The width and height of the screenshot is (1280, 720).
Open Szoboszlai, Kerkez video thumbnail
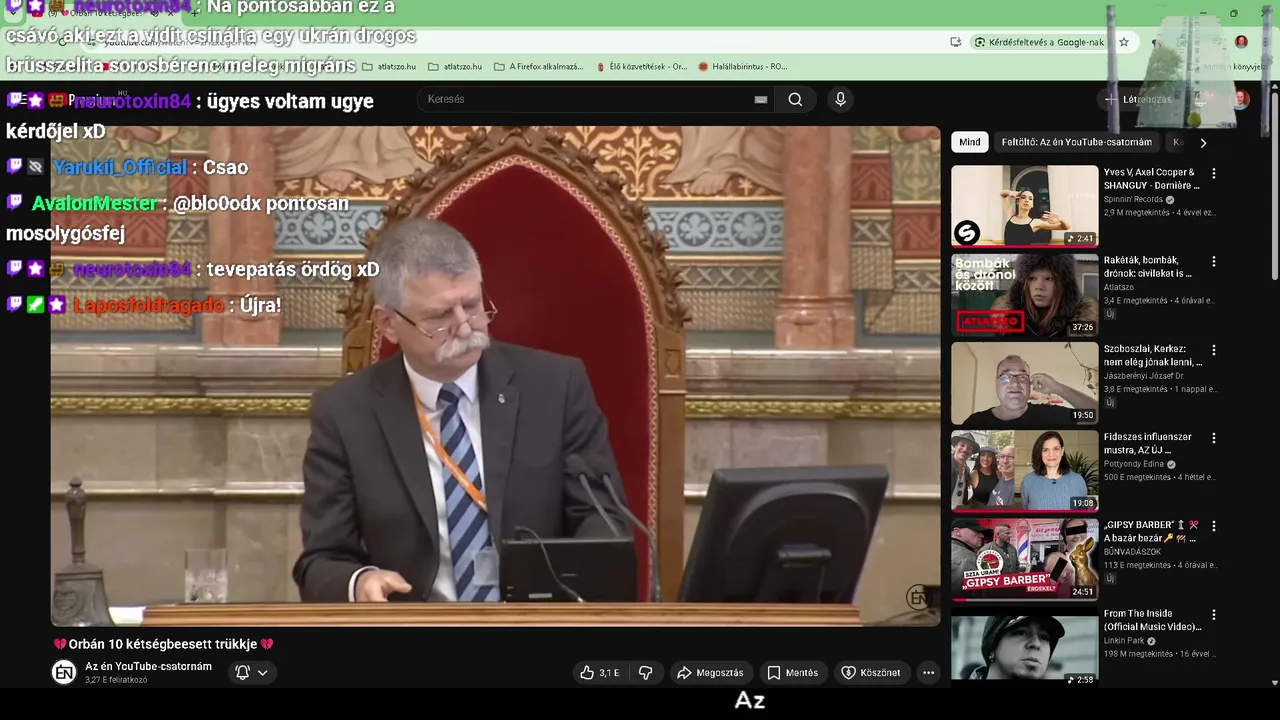coord(1024,383)
